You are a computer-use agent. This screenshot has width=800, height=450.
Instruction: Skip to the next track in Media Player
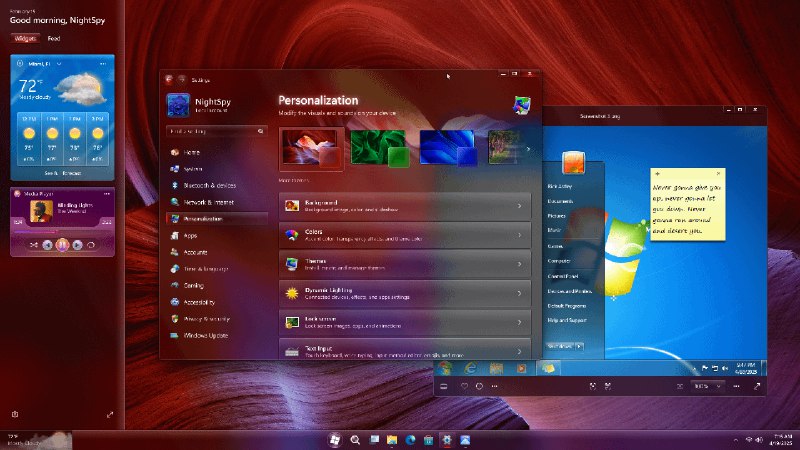pyautogui.click(x=77, y=245)
